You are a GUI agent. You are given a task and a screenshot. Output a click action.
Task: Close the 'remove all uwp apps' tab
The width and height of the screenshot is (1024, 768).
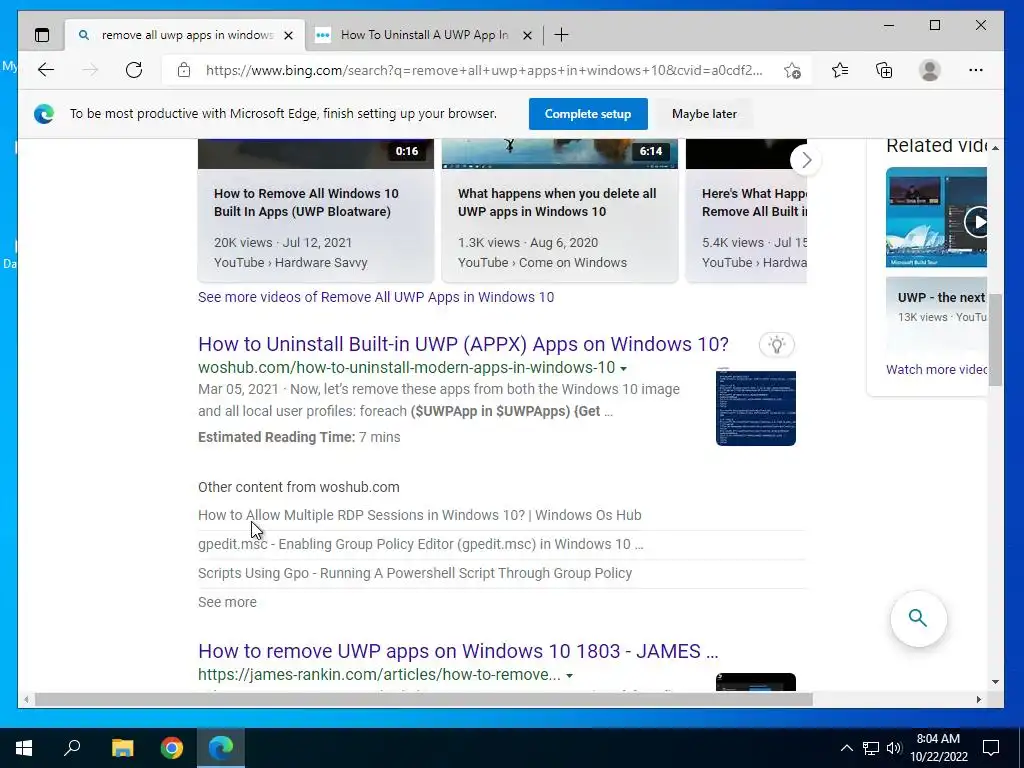click(x=289, y=35)
